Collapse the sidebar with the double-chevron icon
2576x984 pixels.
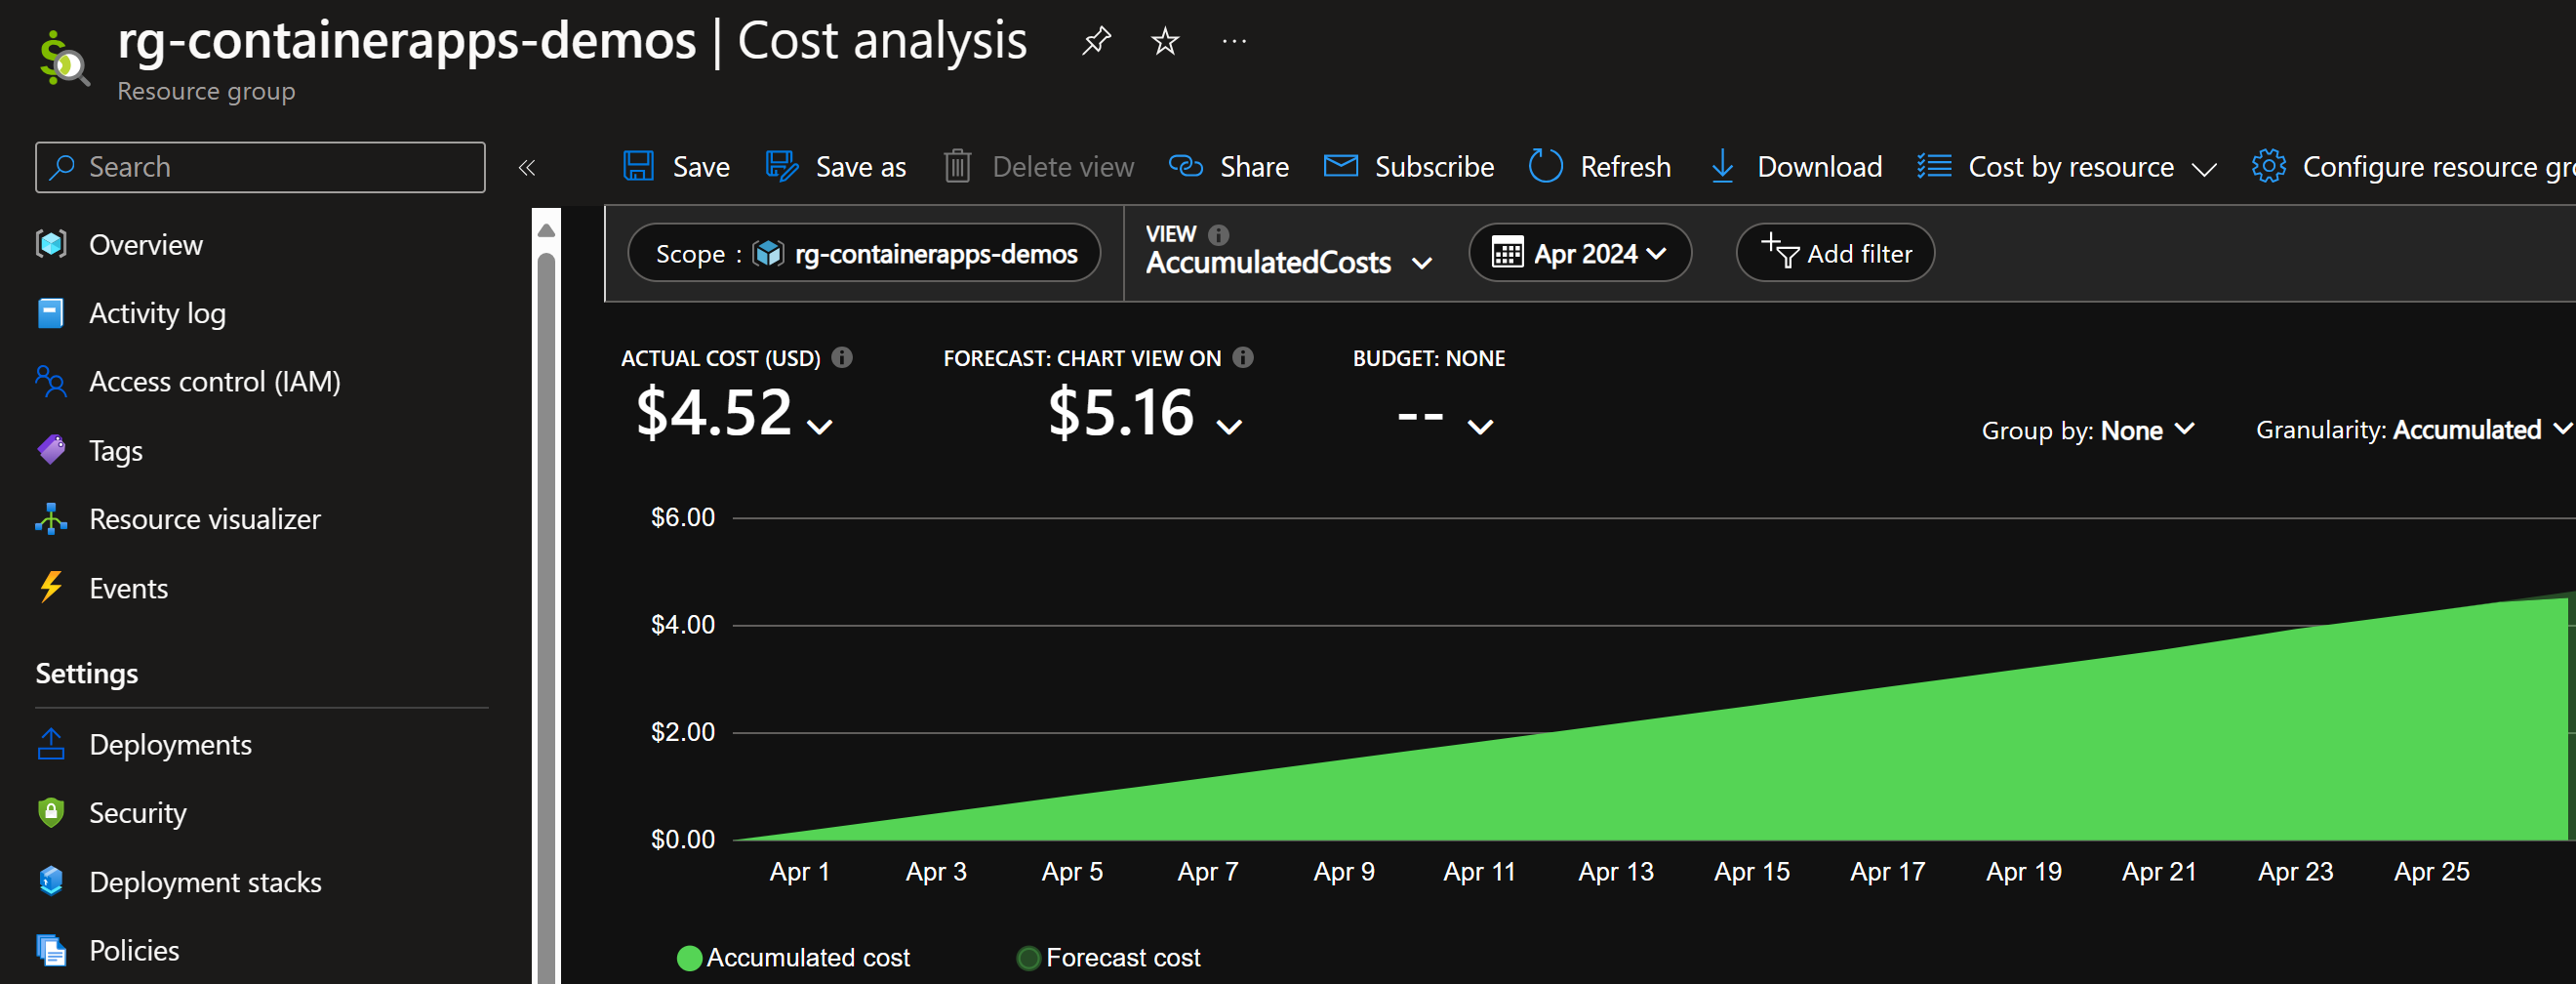pos(527,167)
